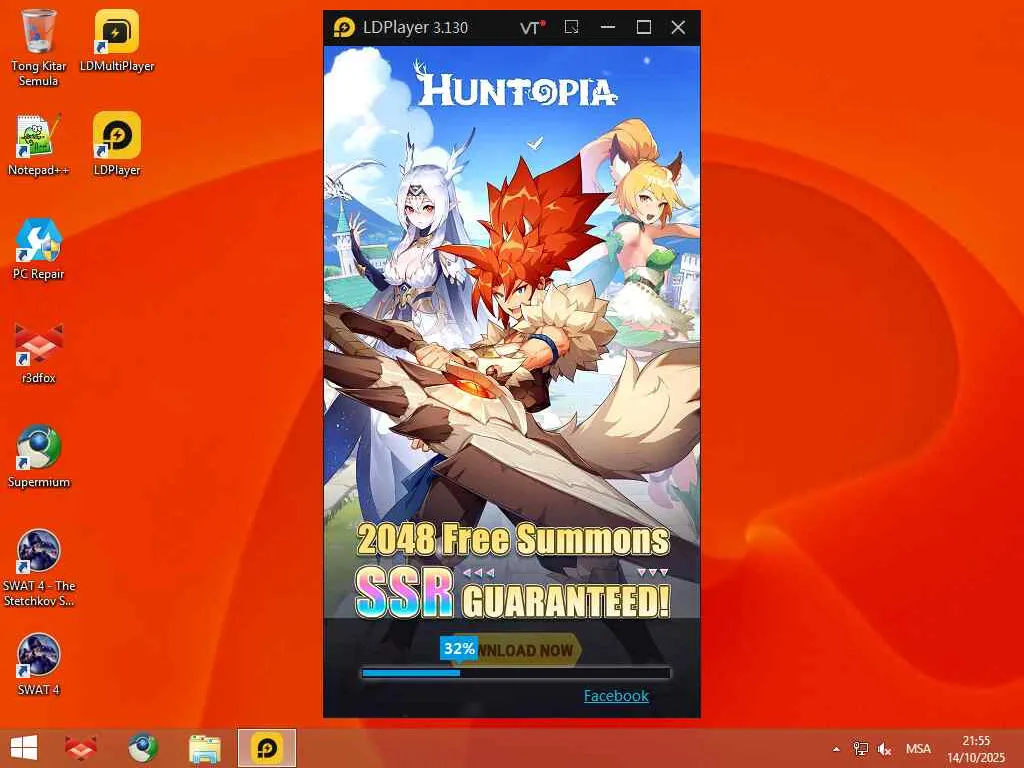Maximize the LDPlayer window
This screenshot has height=768, width=1024.
[x=644, y=27]
